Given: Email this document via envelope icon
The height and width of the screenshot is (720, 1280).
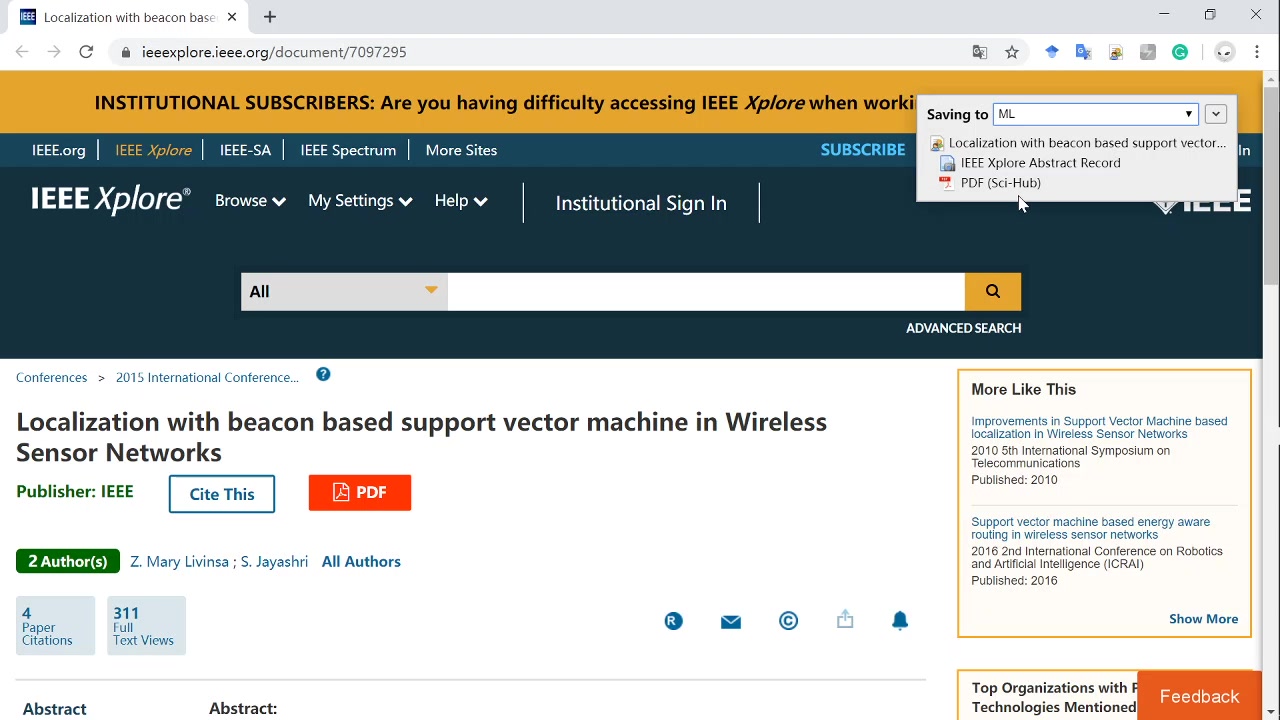Looking at the screenshot, I should pos(731,621).
